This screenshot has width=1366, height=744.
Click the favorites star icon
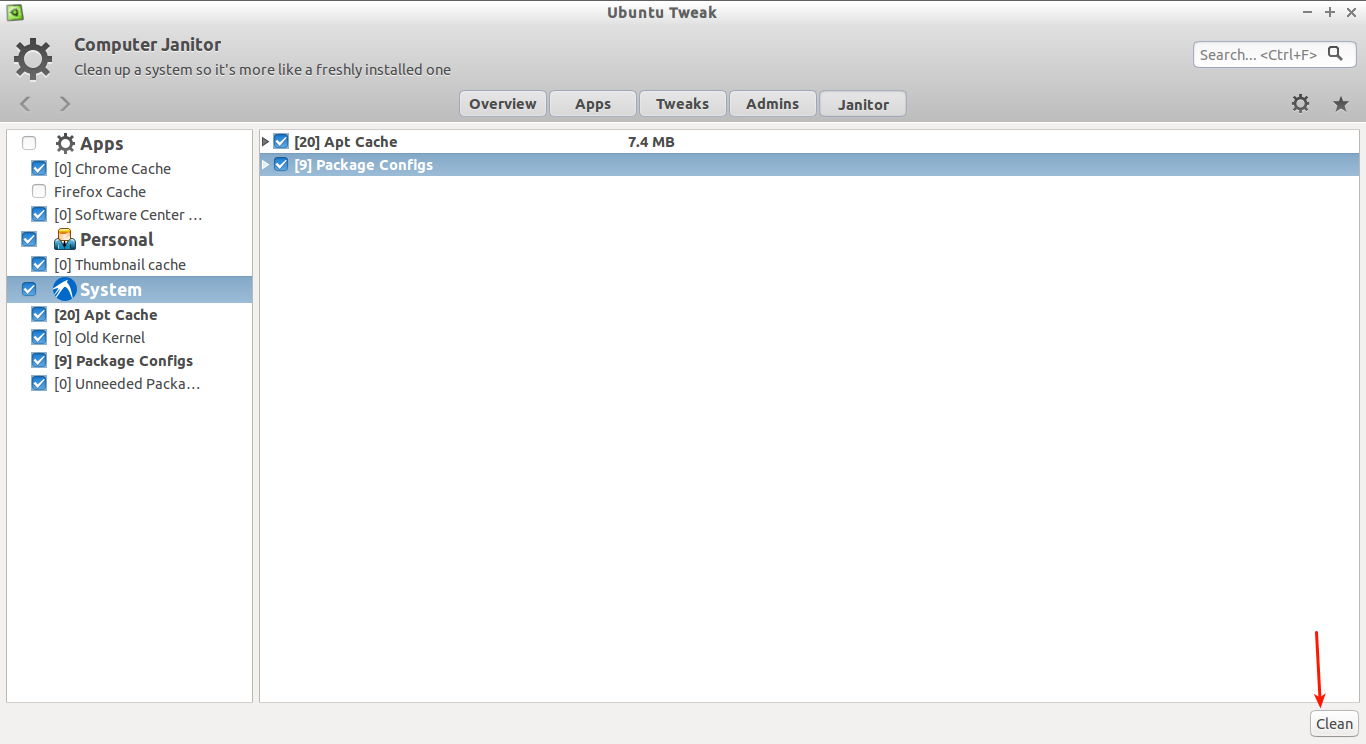pyautogui.click(x=1341, y=104)
